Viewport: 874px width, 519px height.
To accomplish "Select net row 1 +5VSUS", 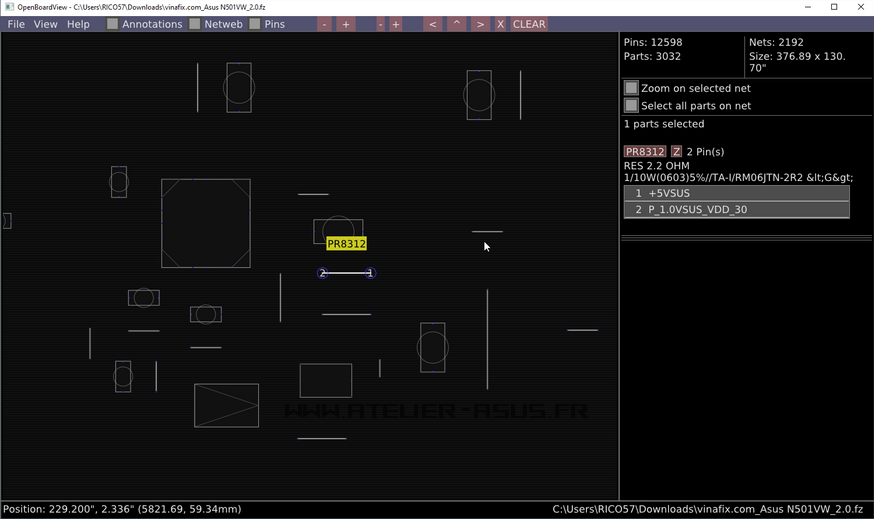I will [736, 193].
